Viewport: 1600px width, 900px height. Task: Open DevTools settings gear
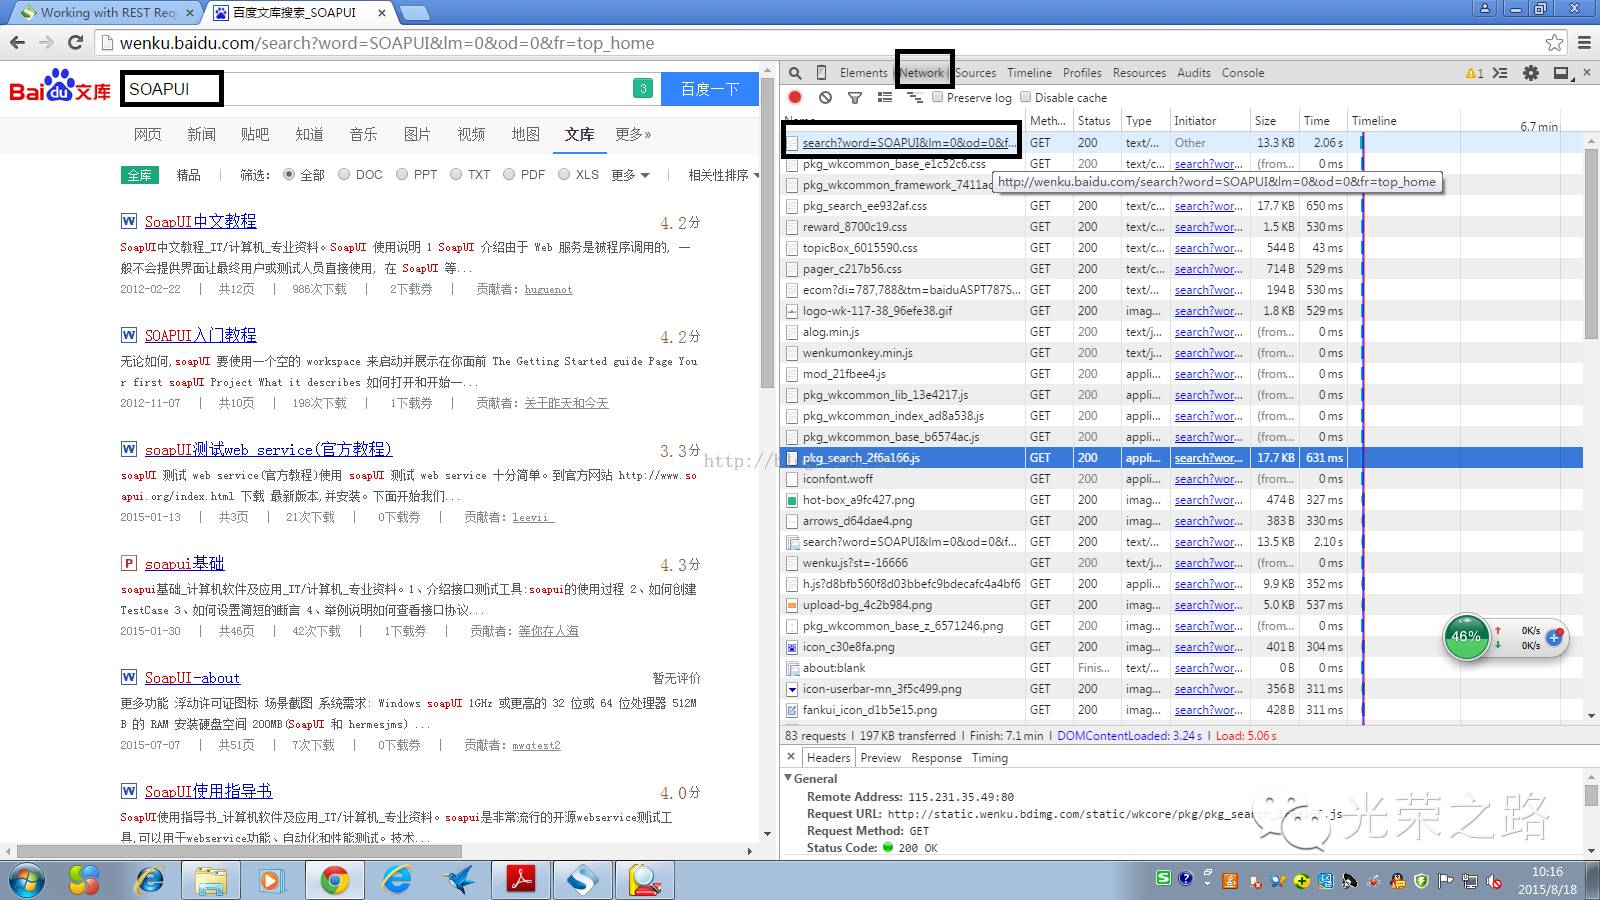coord(1530,73)
